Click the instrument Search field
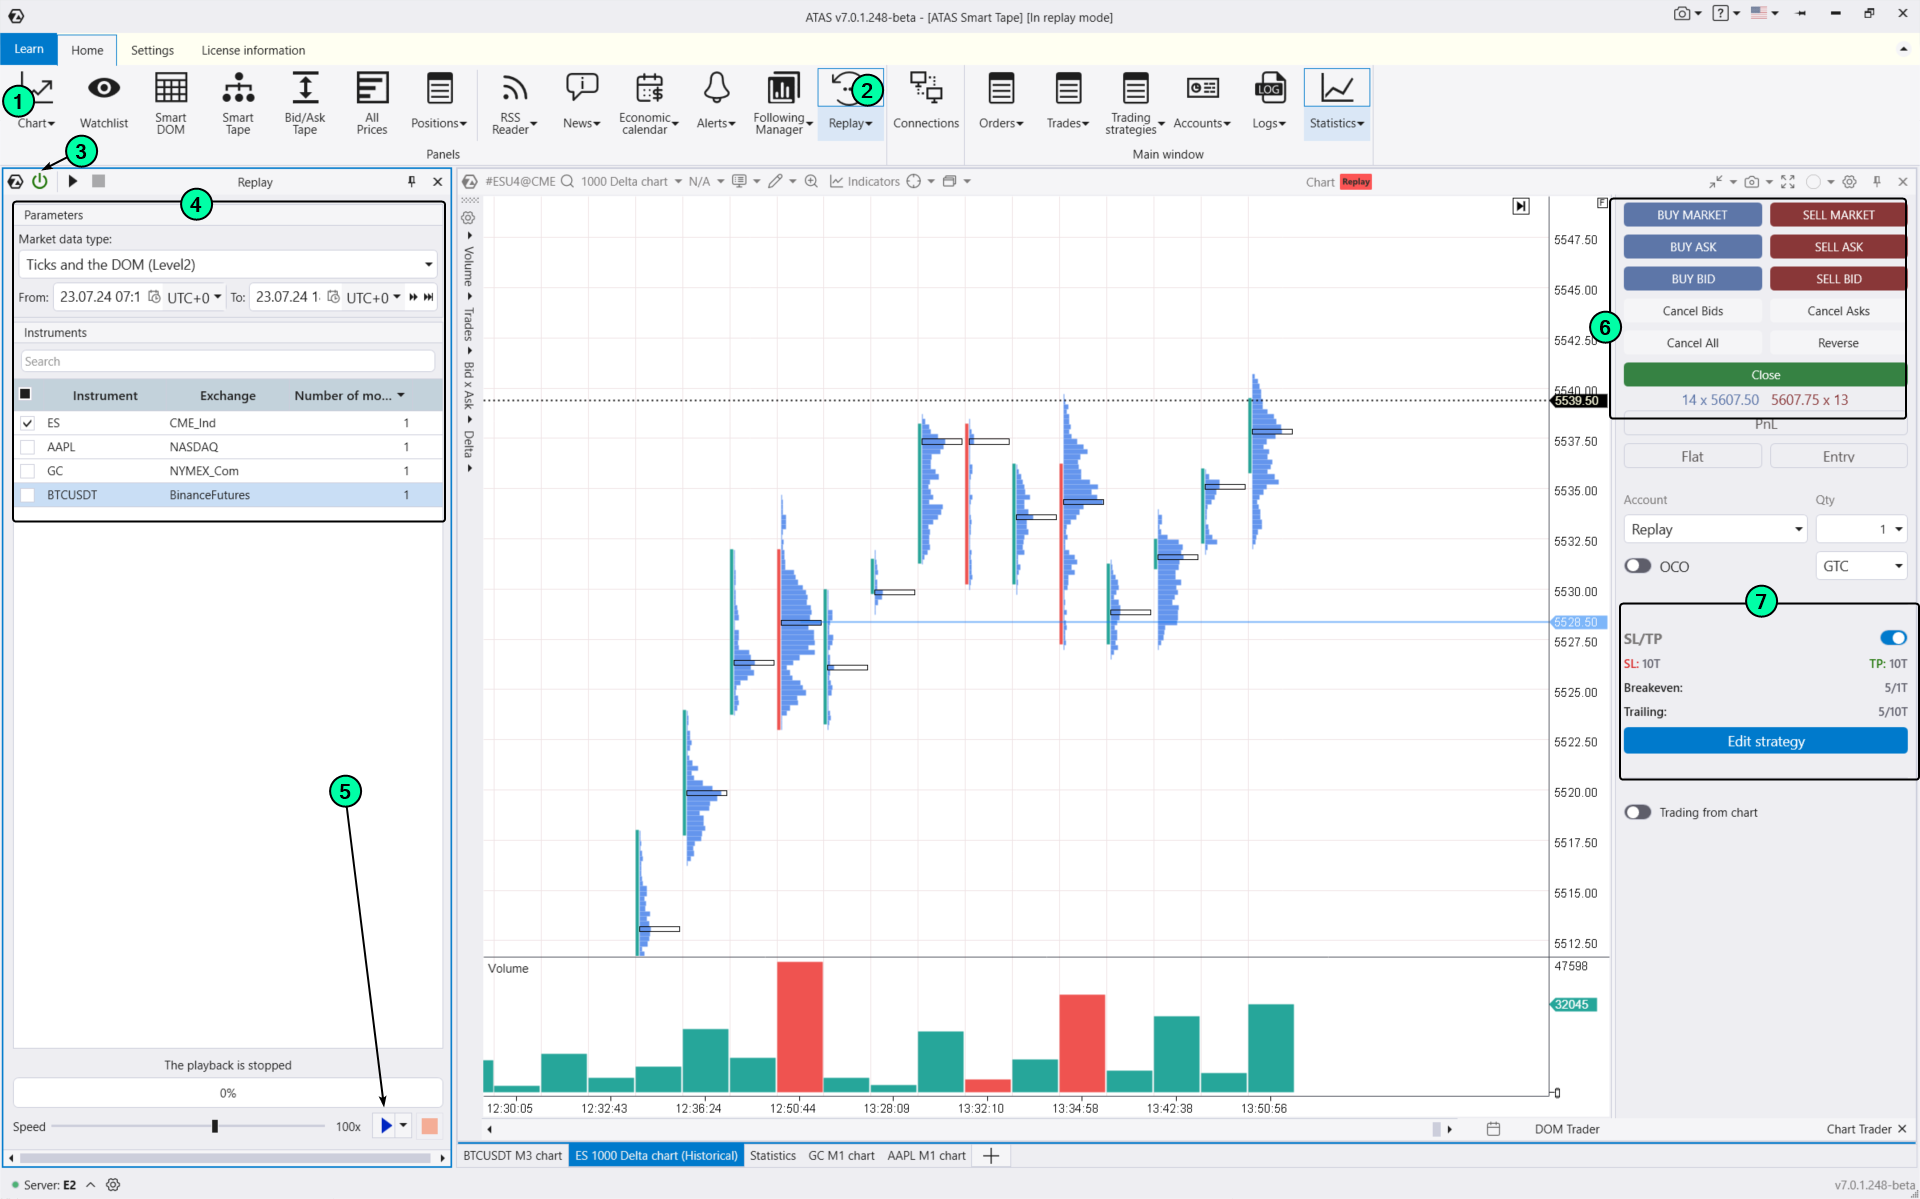Screen dimensions: 1920x1199 (x=227, y=361)
